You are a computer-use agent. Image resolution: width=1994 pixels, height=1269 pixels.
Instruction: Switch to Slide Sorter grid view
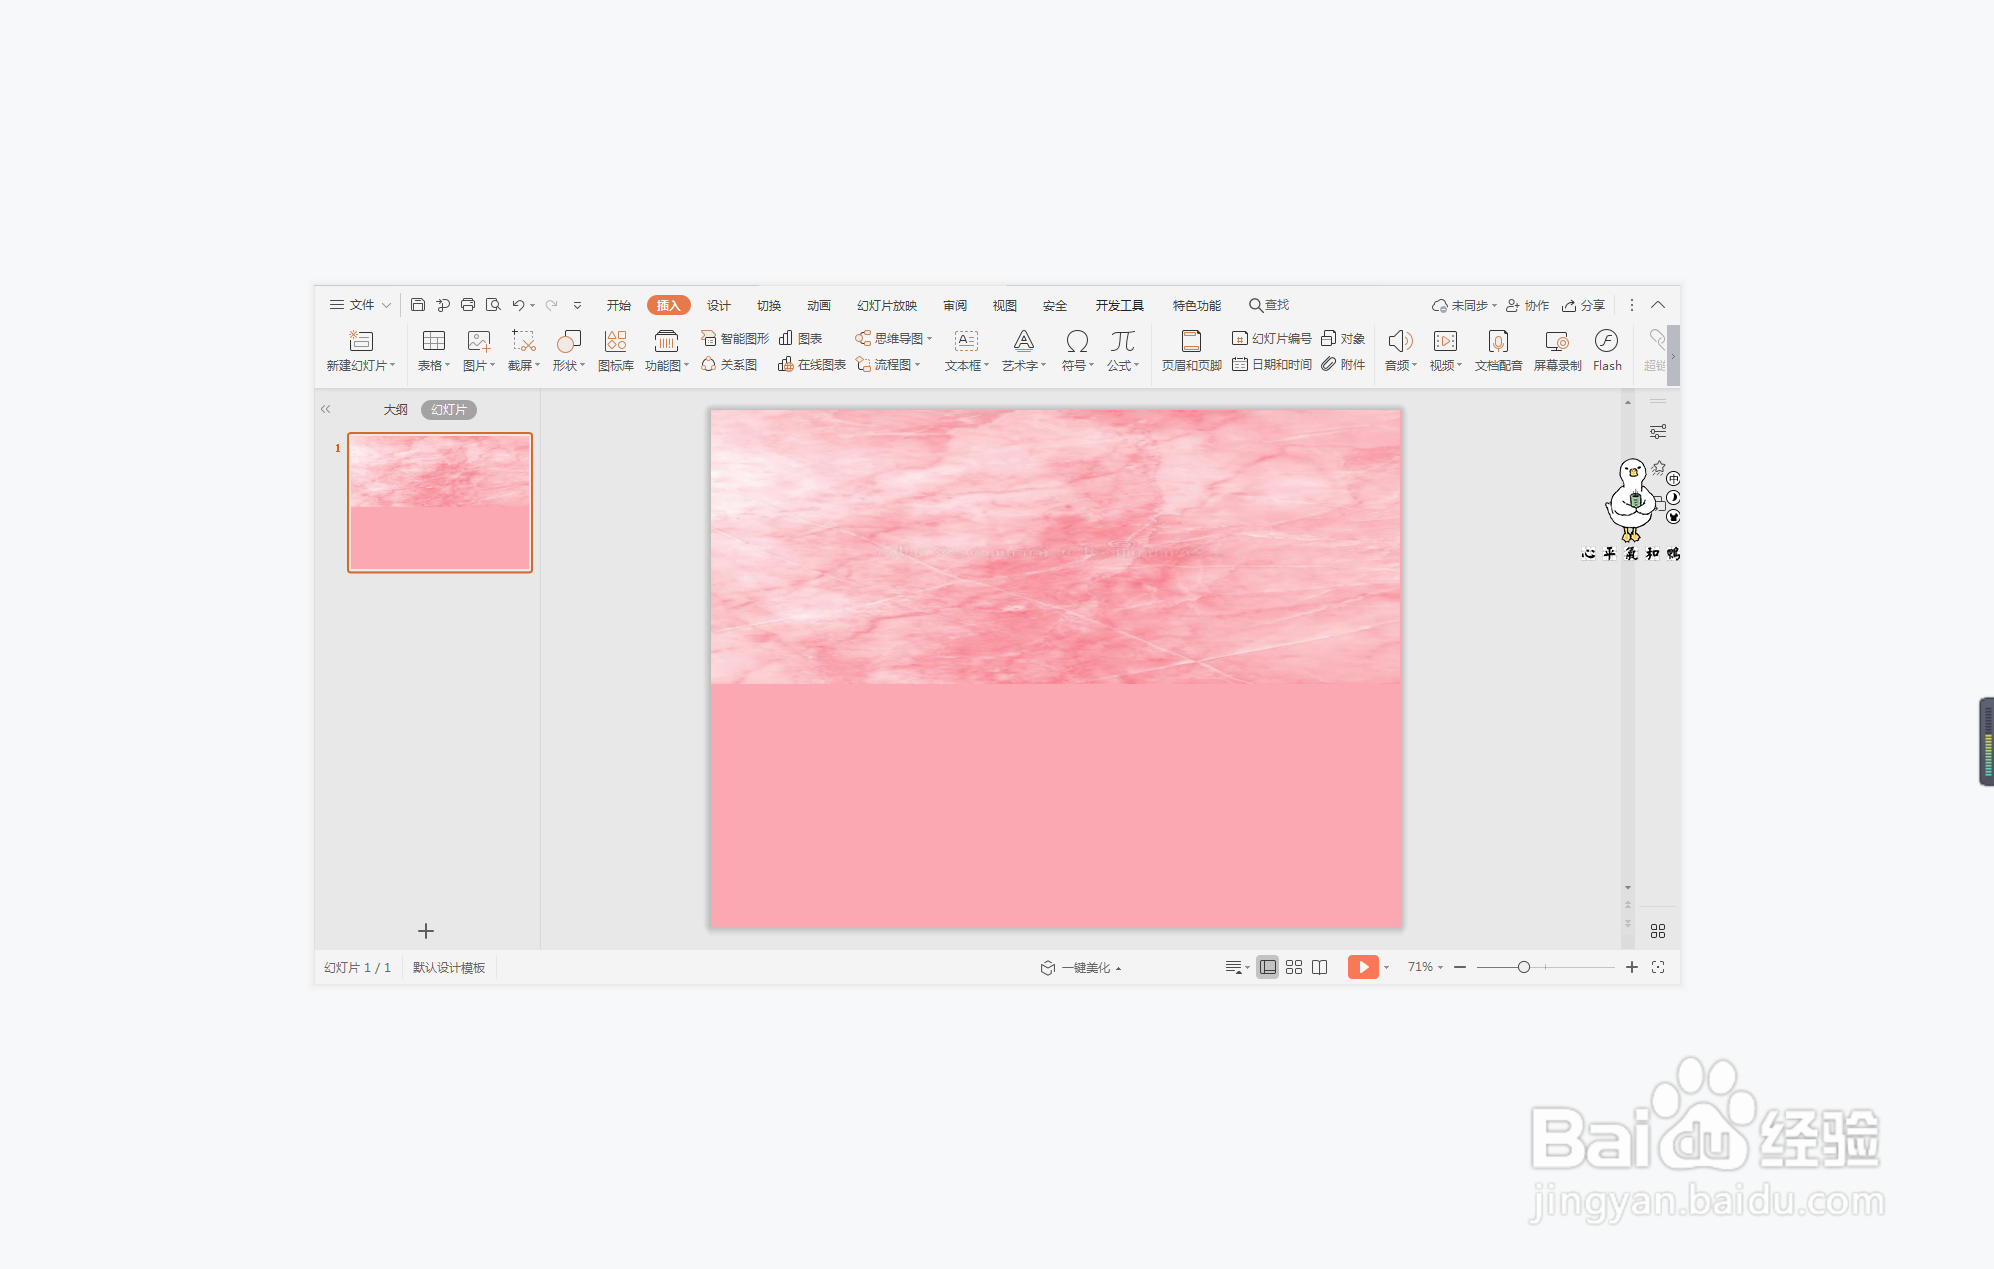[x=1294, y=967]
